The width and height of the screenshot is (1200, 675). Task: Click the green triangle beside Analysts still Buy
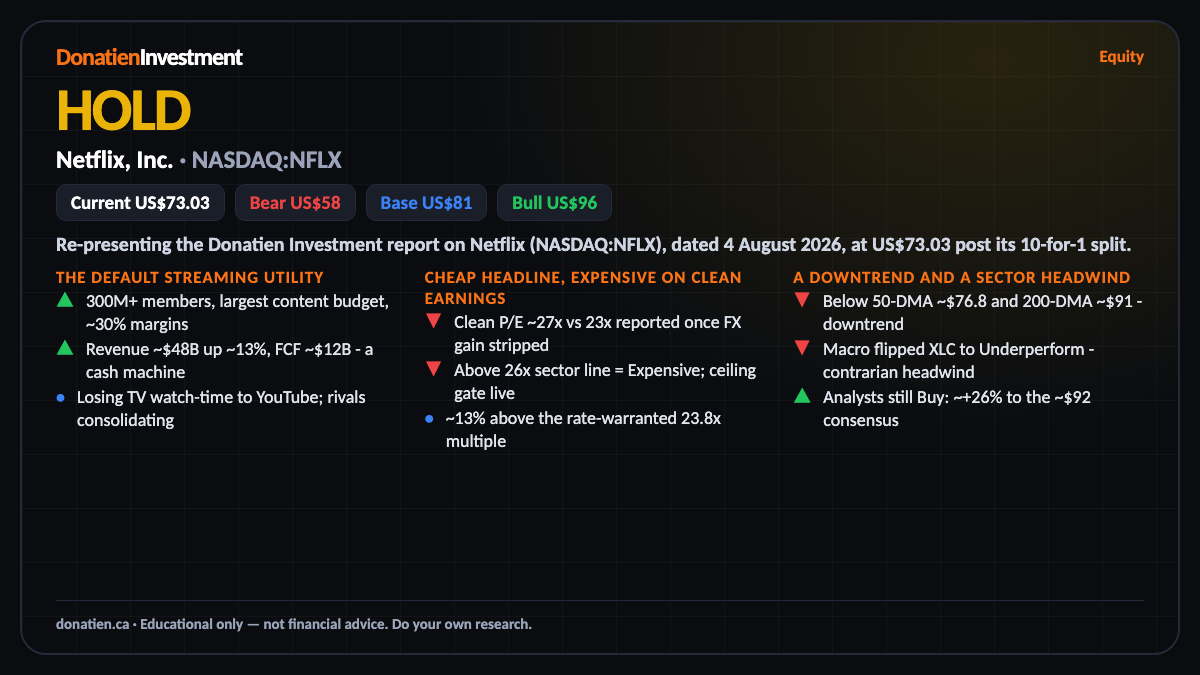click(801, 396)
